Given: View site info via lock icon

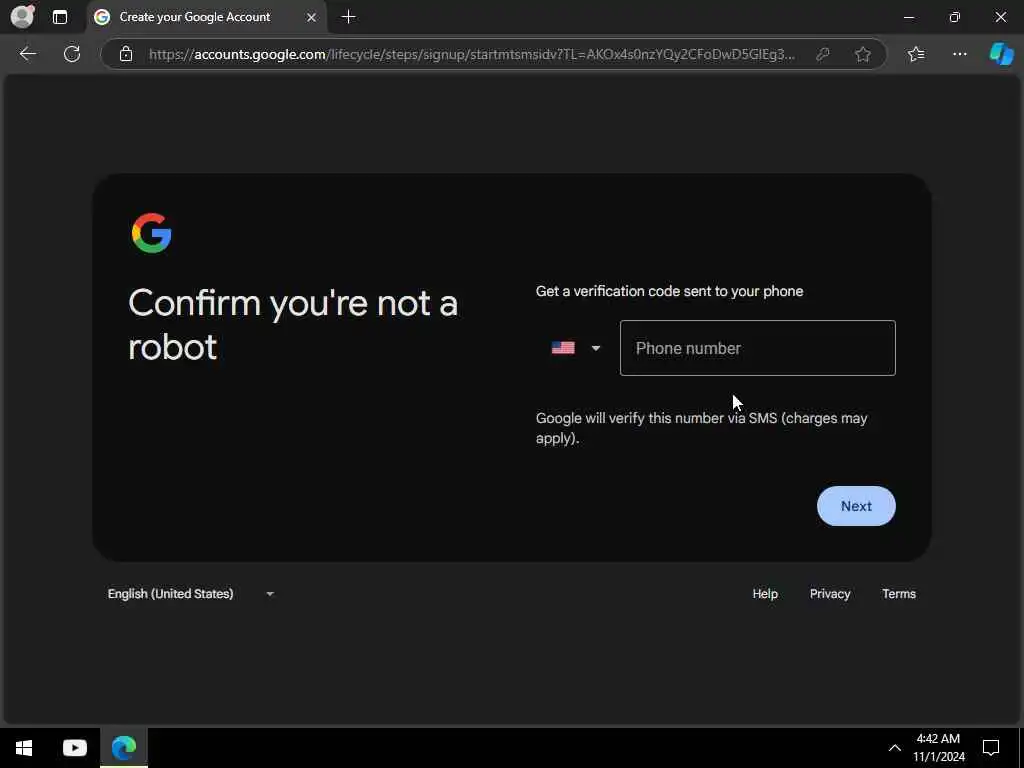Looking at the screenshot, I should pyautogui.click(x=126, y=54).
